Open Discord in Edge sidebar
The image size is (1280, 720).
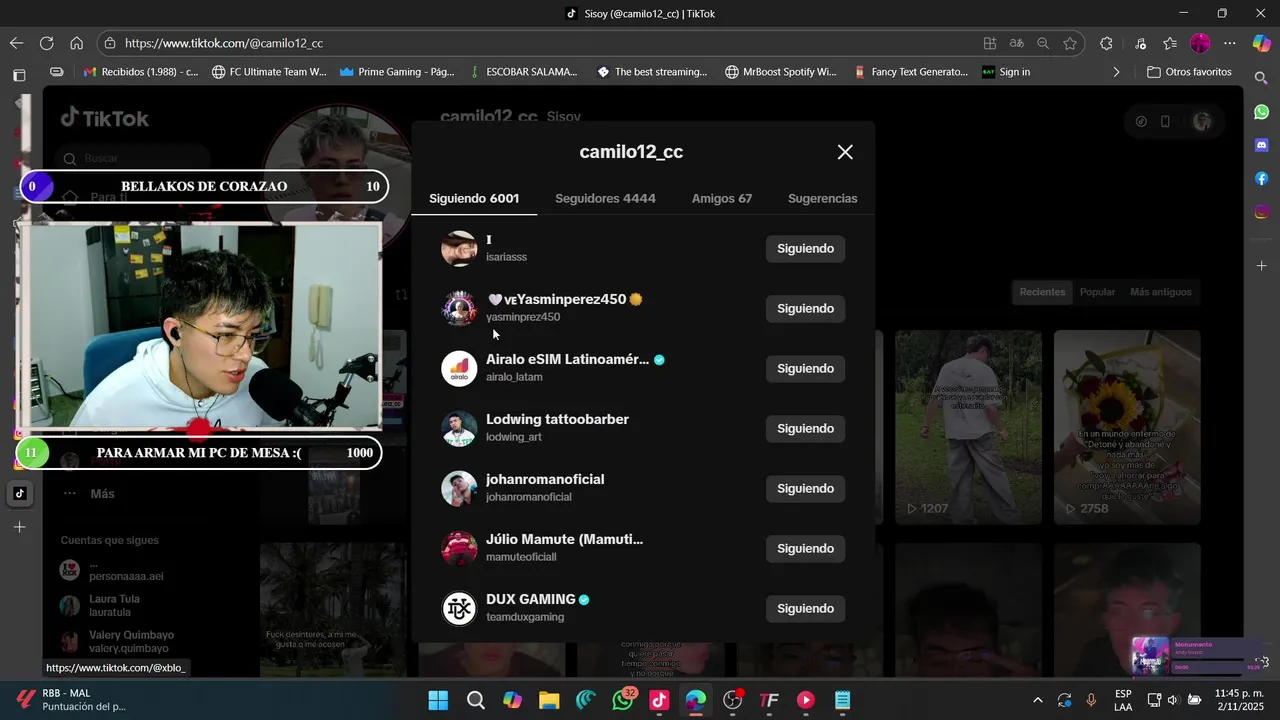pyautogui.click(x=1262, y=145)
